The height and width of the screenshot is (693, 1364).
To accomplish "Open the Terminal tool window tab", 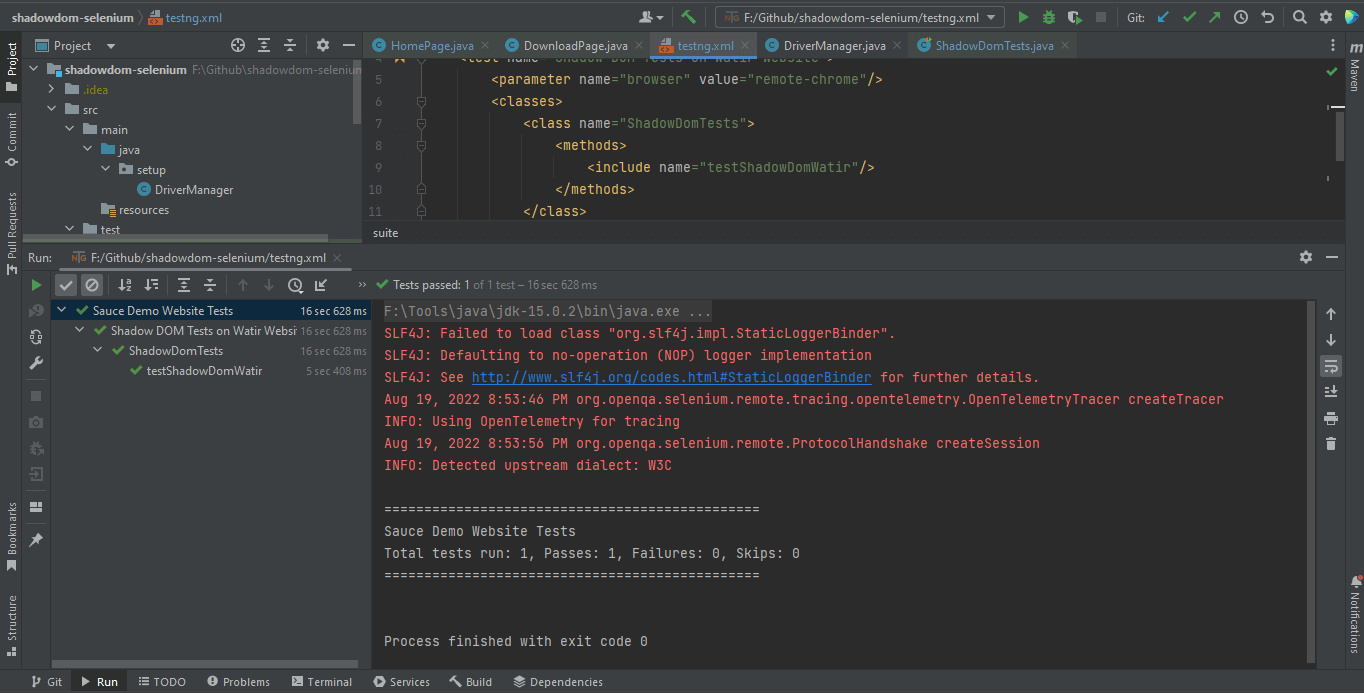I will click(320, 682).
